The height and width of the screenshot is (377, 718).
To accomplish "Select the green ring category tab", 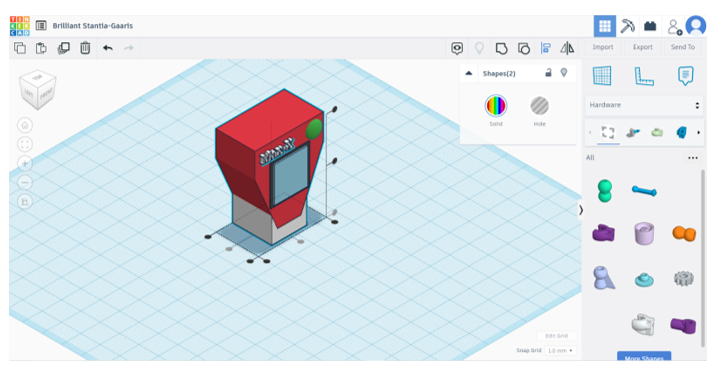I will pyautogui.click(x=657, y=133).
